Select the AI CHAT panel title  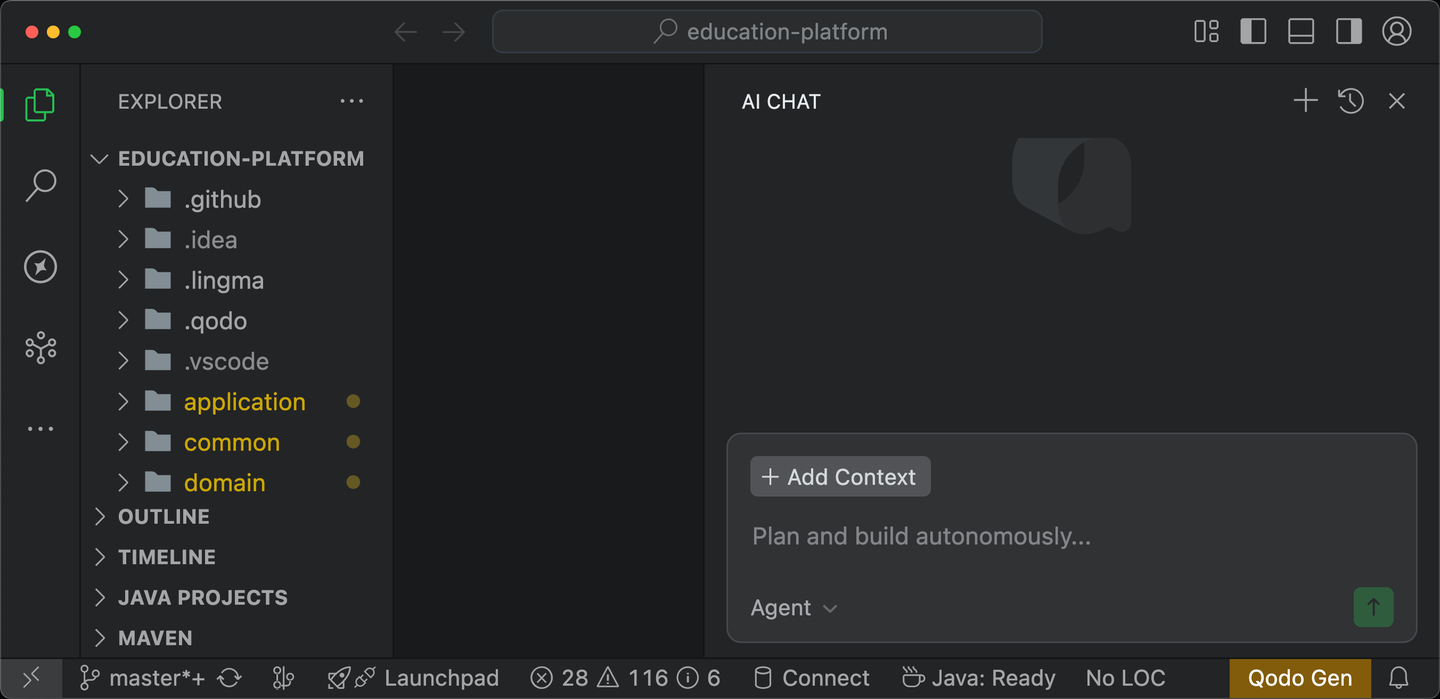tap(781, 102)
